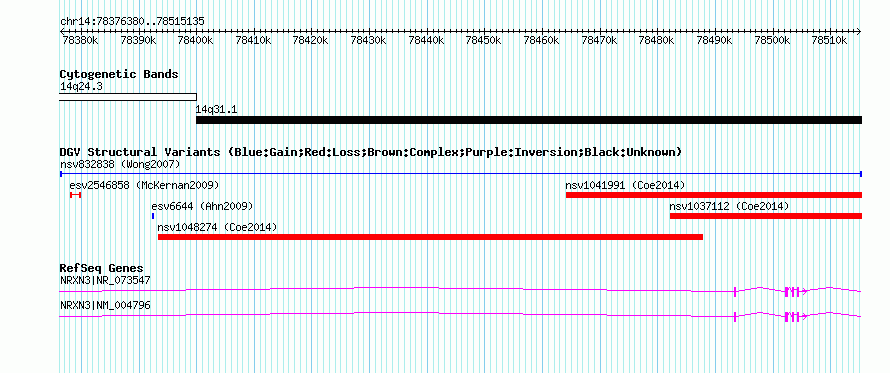Click the NRXN3 NM_004796 magenta gene line
The width and height of the screenshot is (890, 373).
[461, 315]
